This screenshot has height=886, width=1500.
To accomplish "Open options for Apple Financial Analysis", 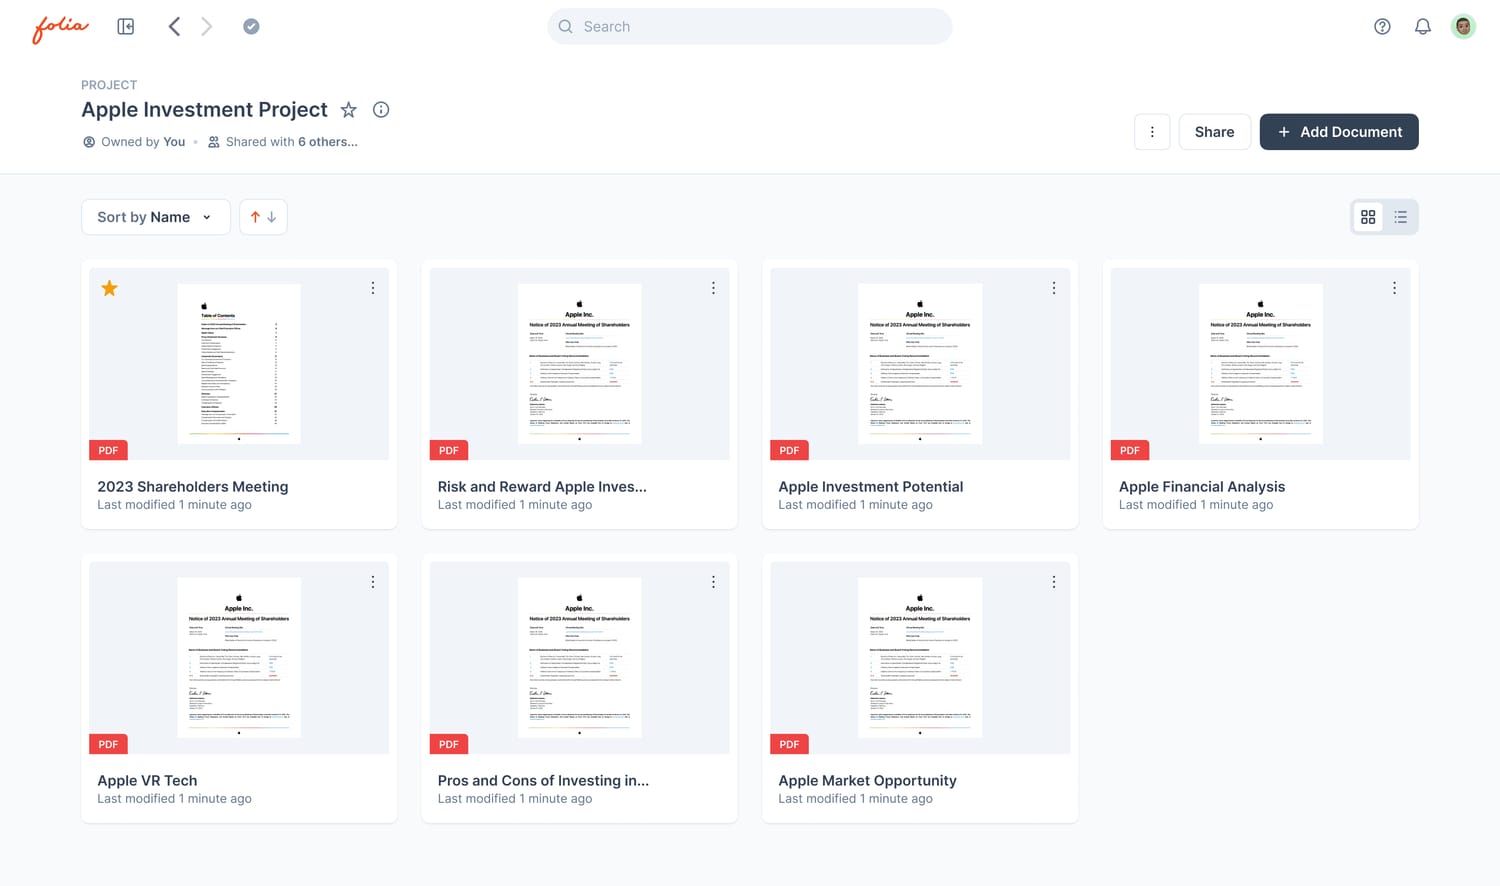I will pos(1394,288).
